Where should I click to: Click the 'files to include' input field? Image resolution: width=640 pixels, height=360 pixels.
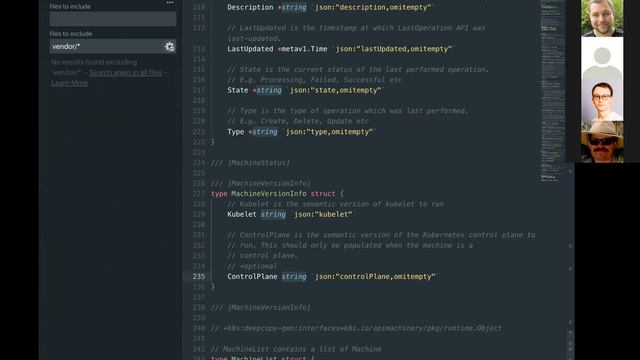tap(113, 19)
